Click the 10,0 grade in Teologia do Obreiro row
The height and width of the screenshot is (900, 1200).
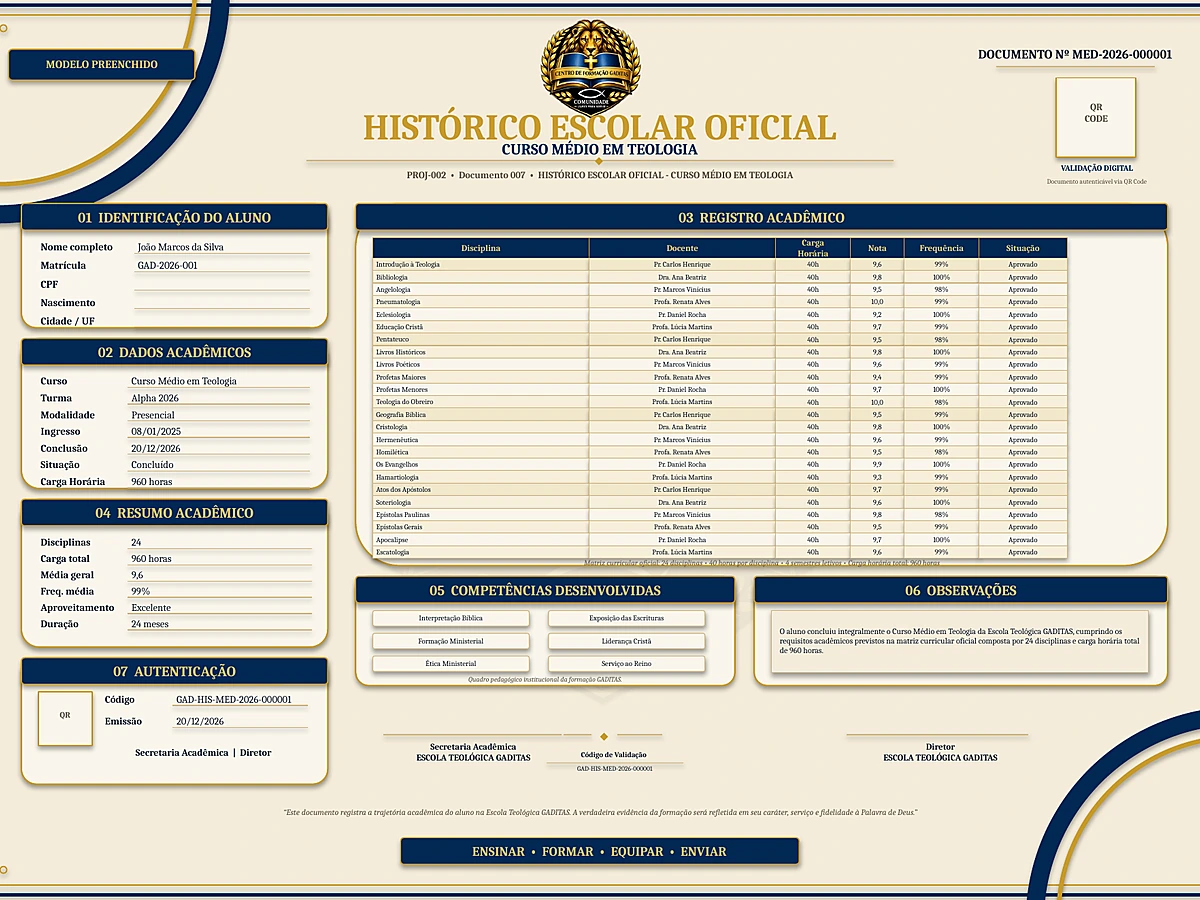tap(877, 402)
